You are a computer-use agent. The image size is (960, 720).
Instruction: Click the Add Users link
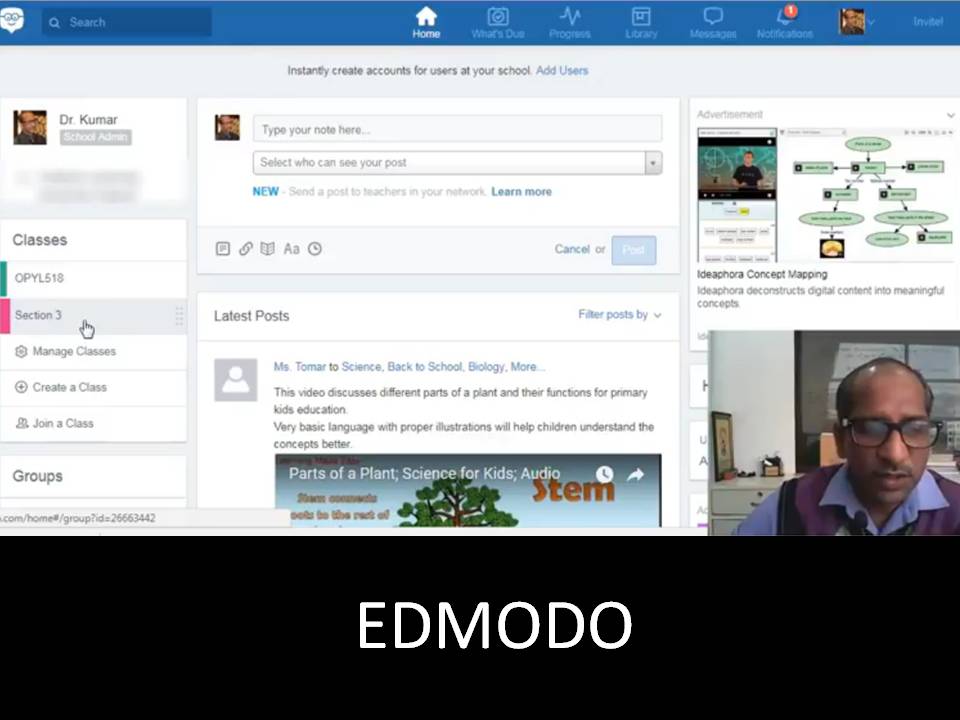tap(562, 70)
